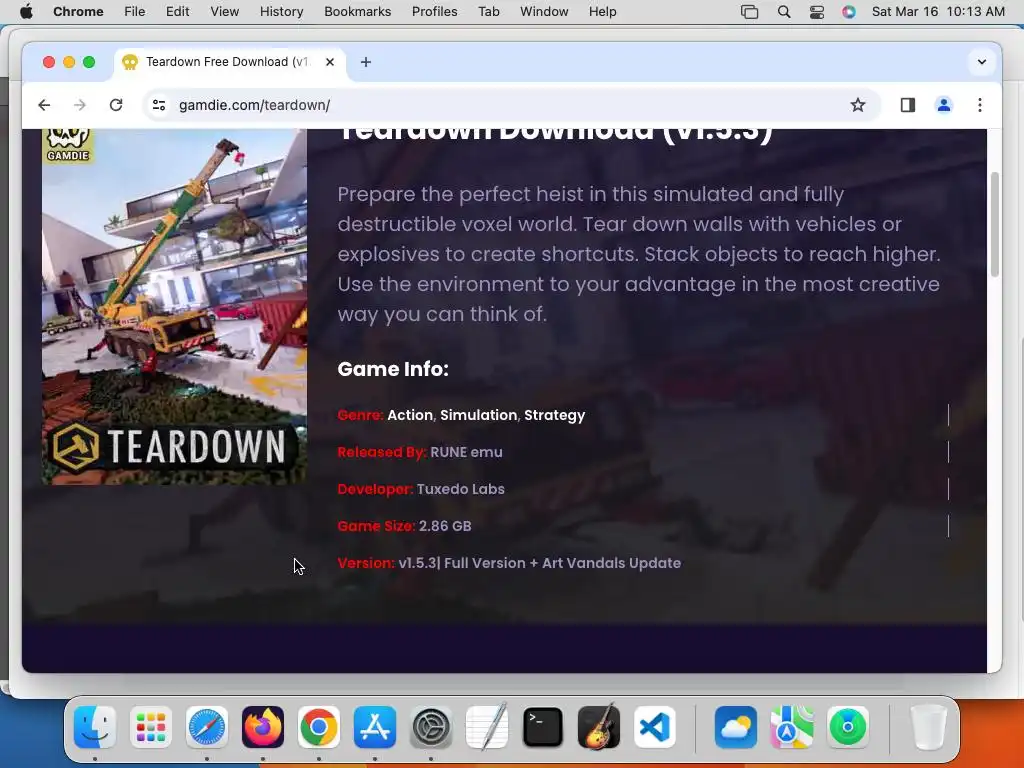Open a new tab with plus button

coord(366,62)
